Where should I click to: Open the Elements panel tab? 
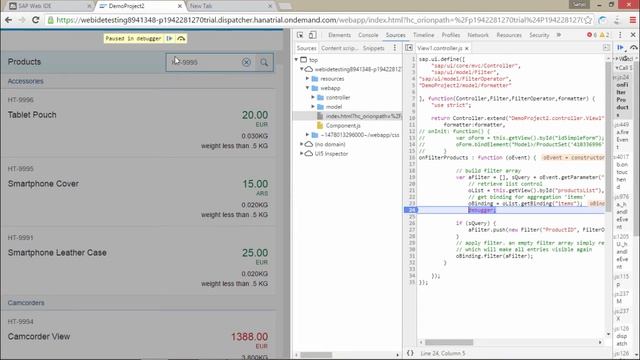[x=339, y=35]
